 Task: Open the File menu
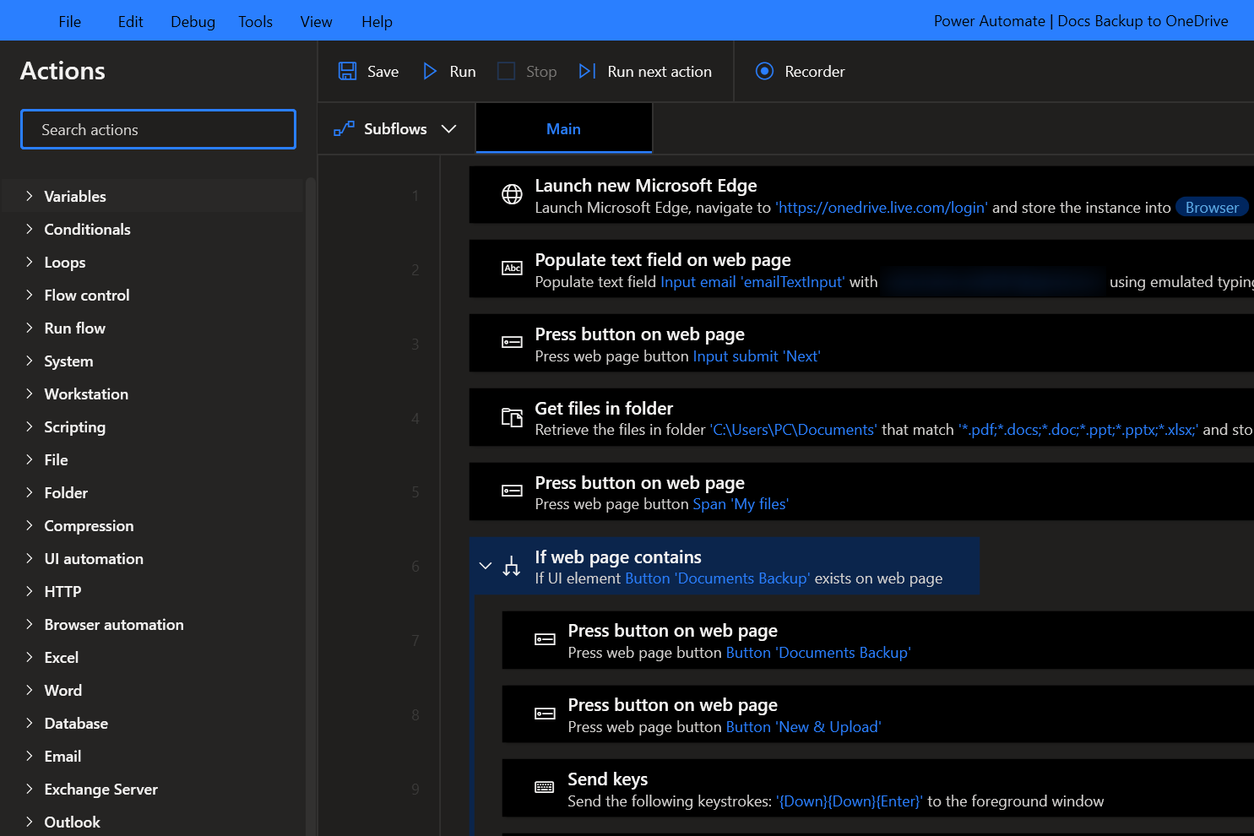tap(70, 21)
